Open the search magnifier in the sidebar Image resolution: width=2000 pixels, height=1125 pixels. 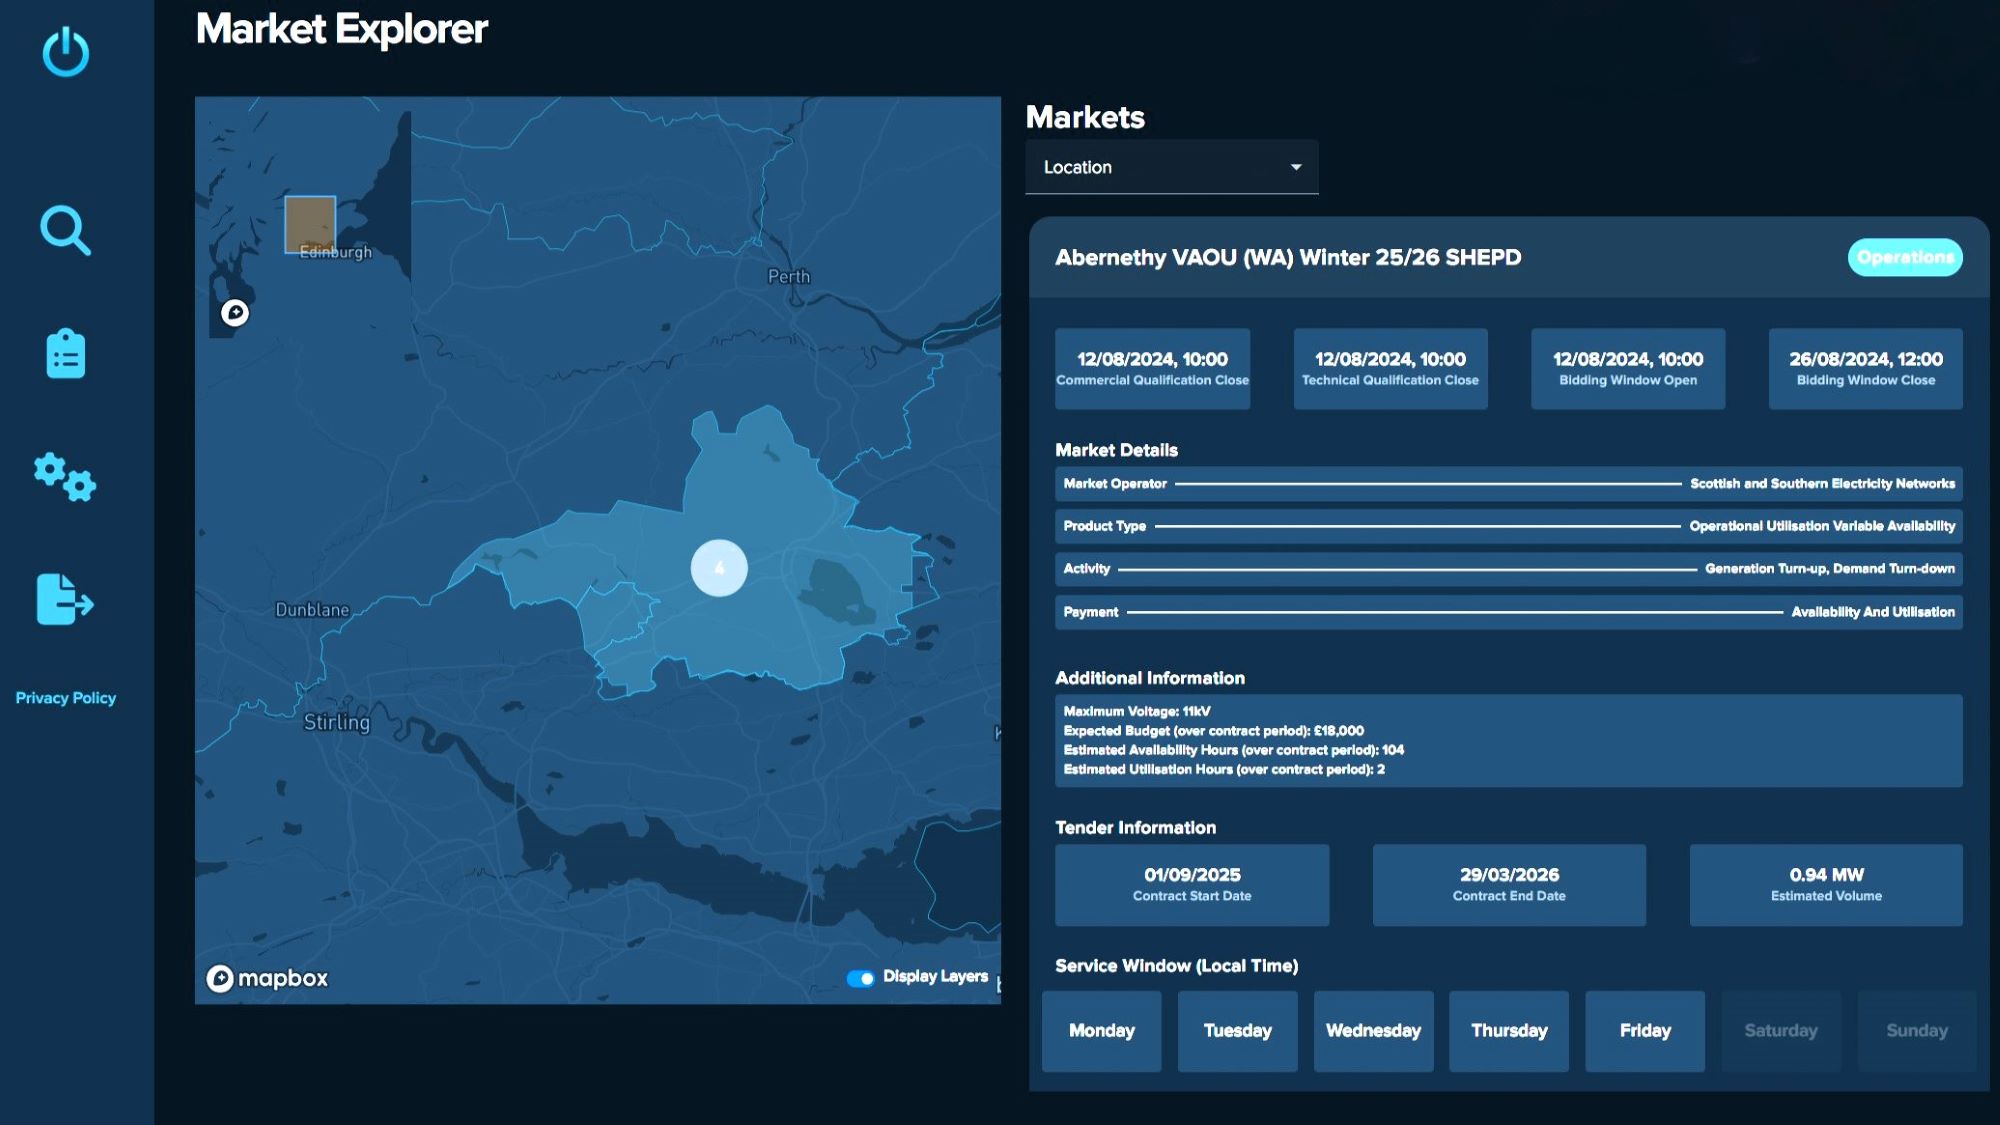(66, 231)
